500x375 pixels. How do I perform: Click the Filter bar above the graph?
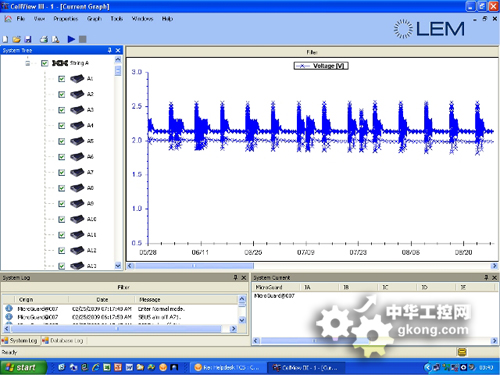click(x=312, y=52)
